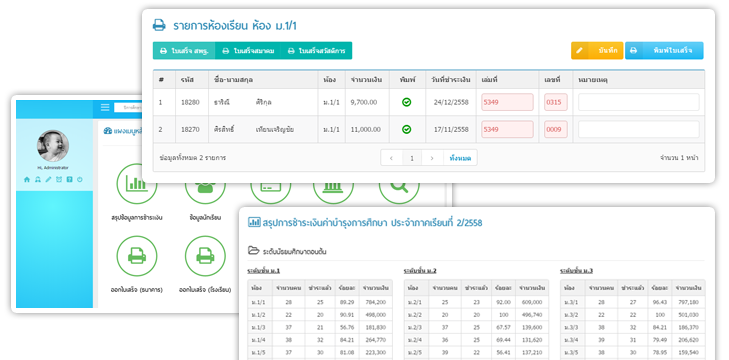Open the bar chart payment summary icon
Viewport: 729px width, 360px height.
point(137,184)
